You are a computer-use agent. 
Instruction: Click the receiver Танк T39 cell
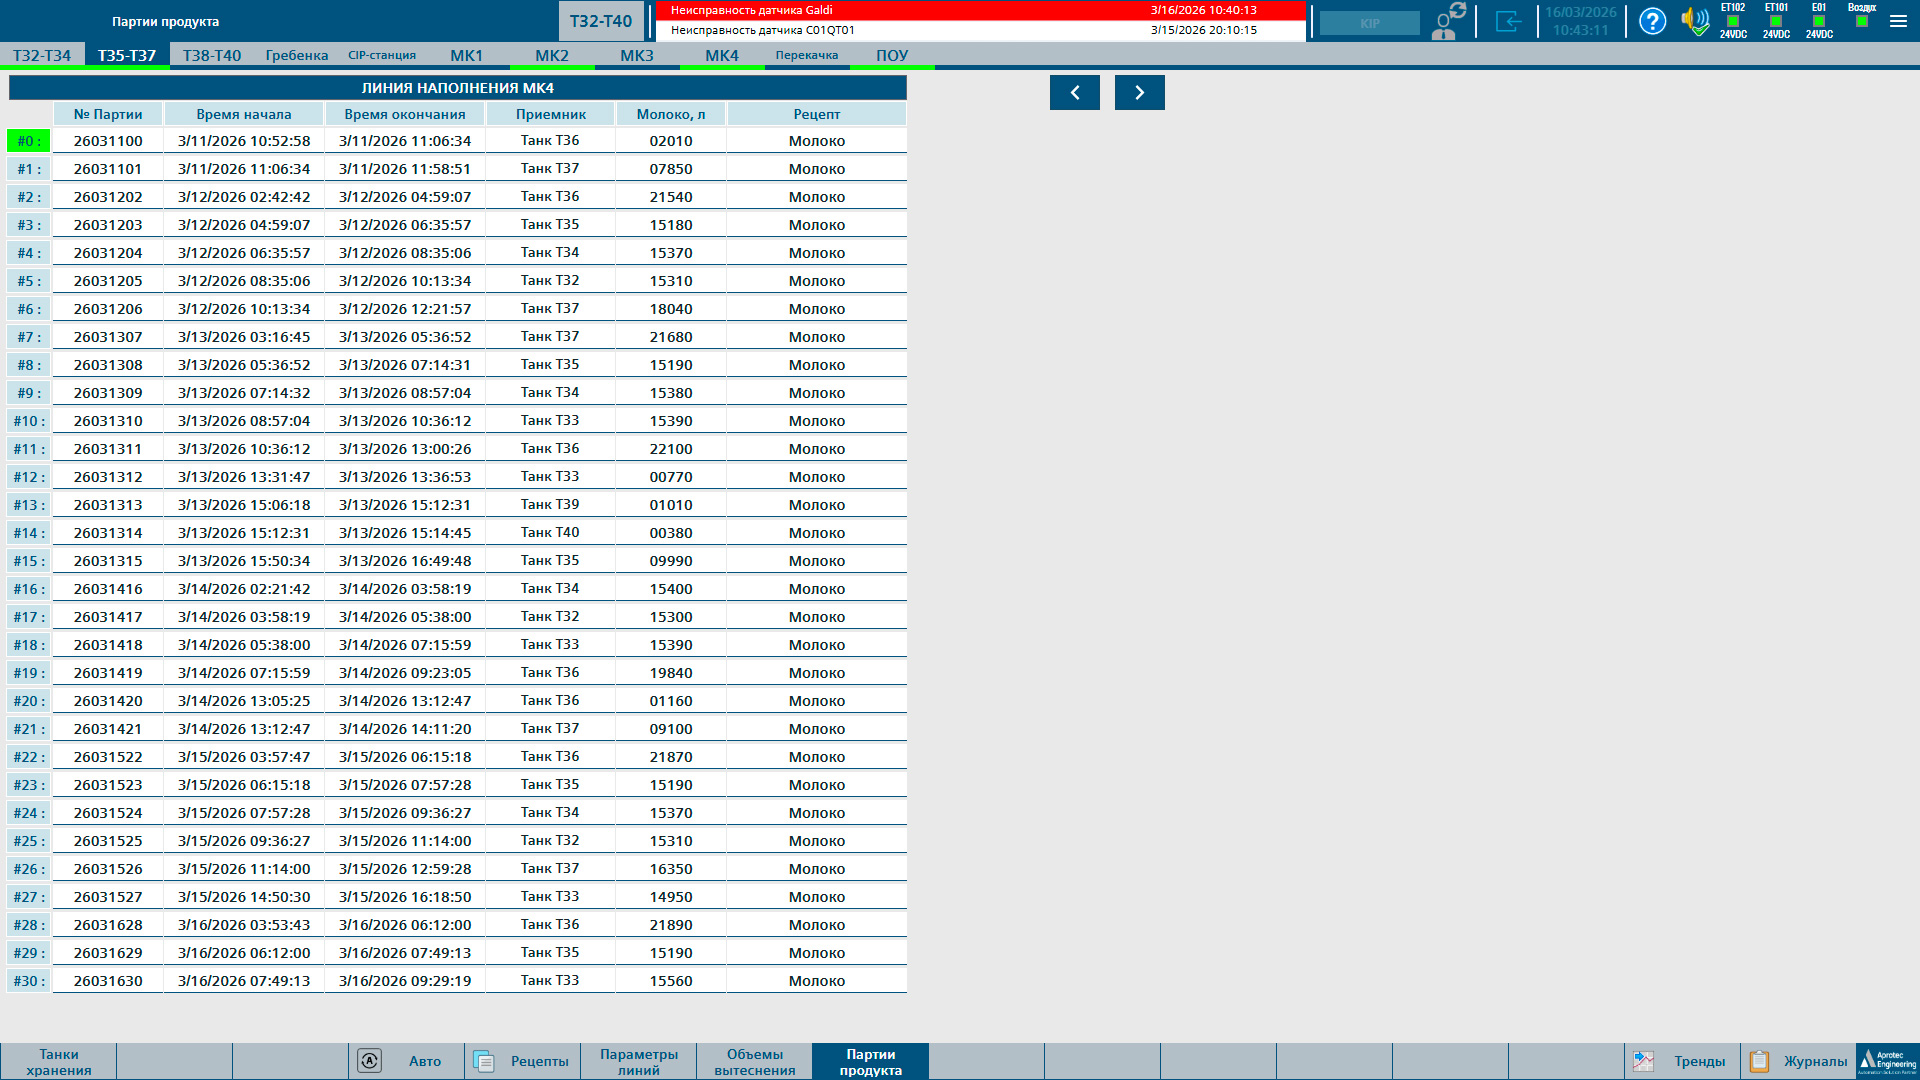(551, 505)
